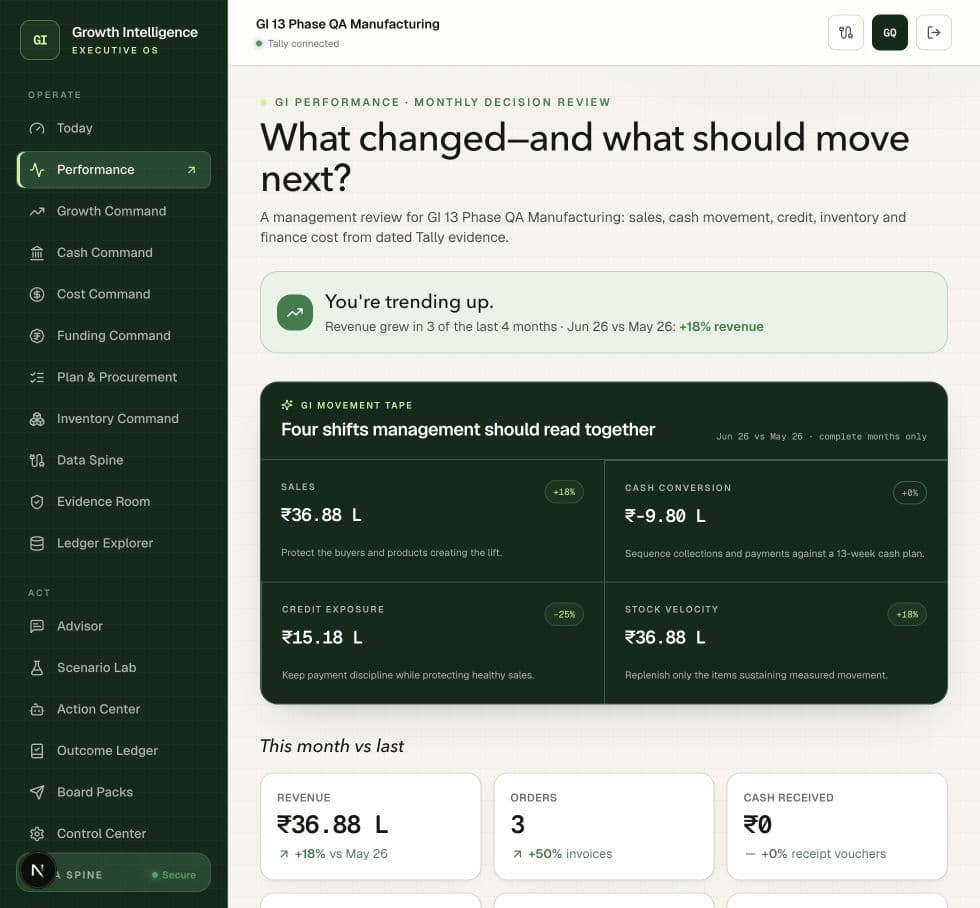This screenshot has width=980, height=908.
Task: Click the Action Center robot icon
Action: (37, 709)
